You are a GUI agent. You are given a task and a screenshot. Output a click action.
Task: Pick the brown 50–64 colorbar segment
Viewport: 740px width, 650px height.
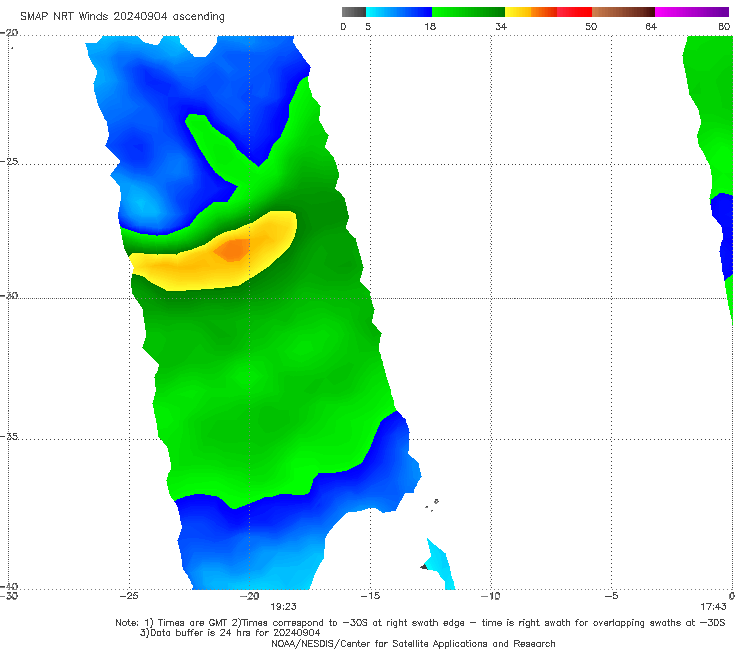(x=623, y=12)
